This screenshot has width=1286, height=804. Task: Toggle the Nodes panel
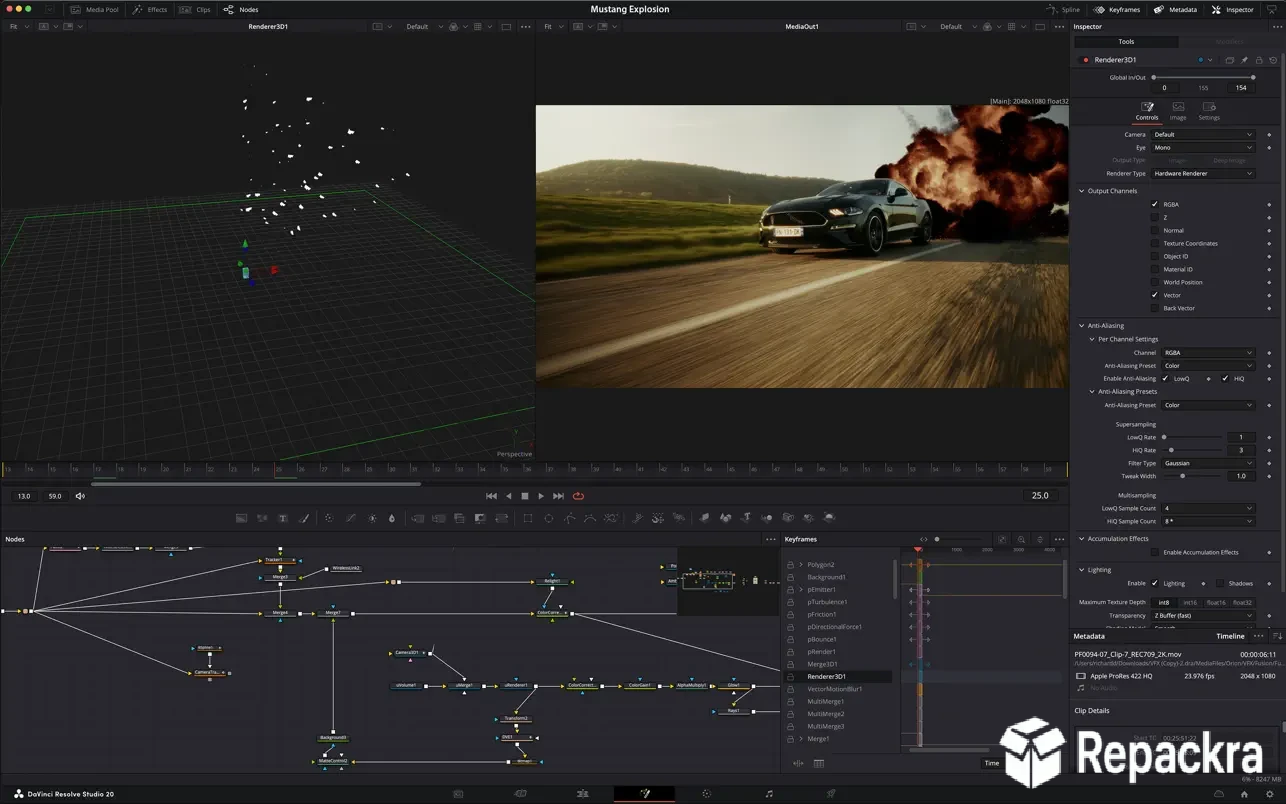click(241, 9)
